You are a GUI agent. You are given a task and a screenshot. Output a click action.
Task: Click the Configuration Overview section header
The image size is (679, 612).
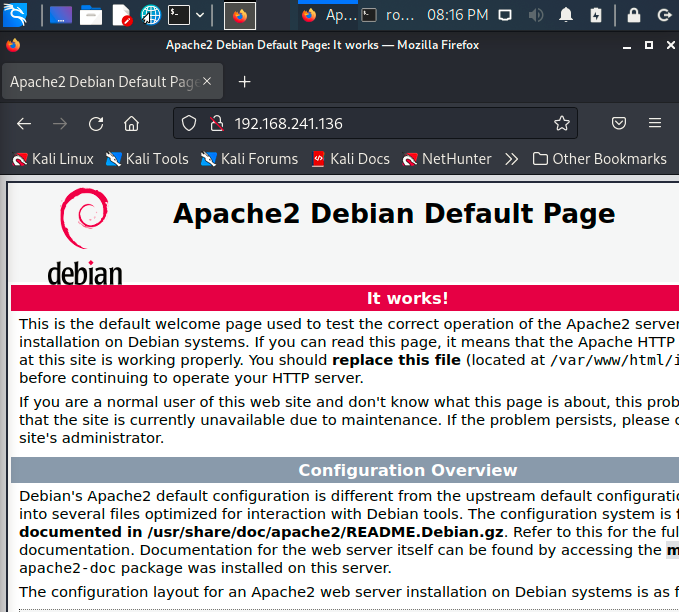pyautogui.click(x=345, y=470)
